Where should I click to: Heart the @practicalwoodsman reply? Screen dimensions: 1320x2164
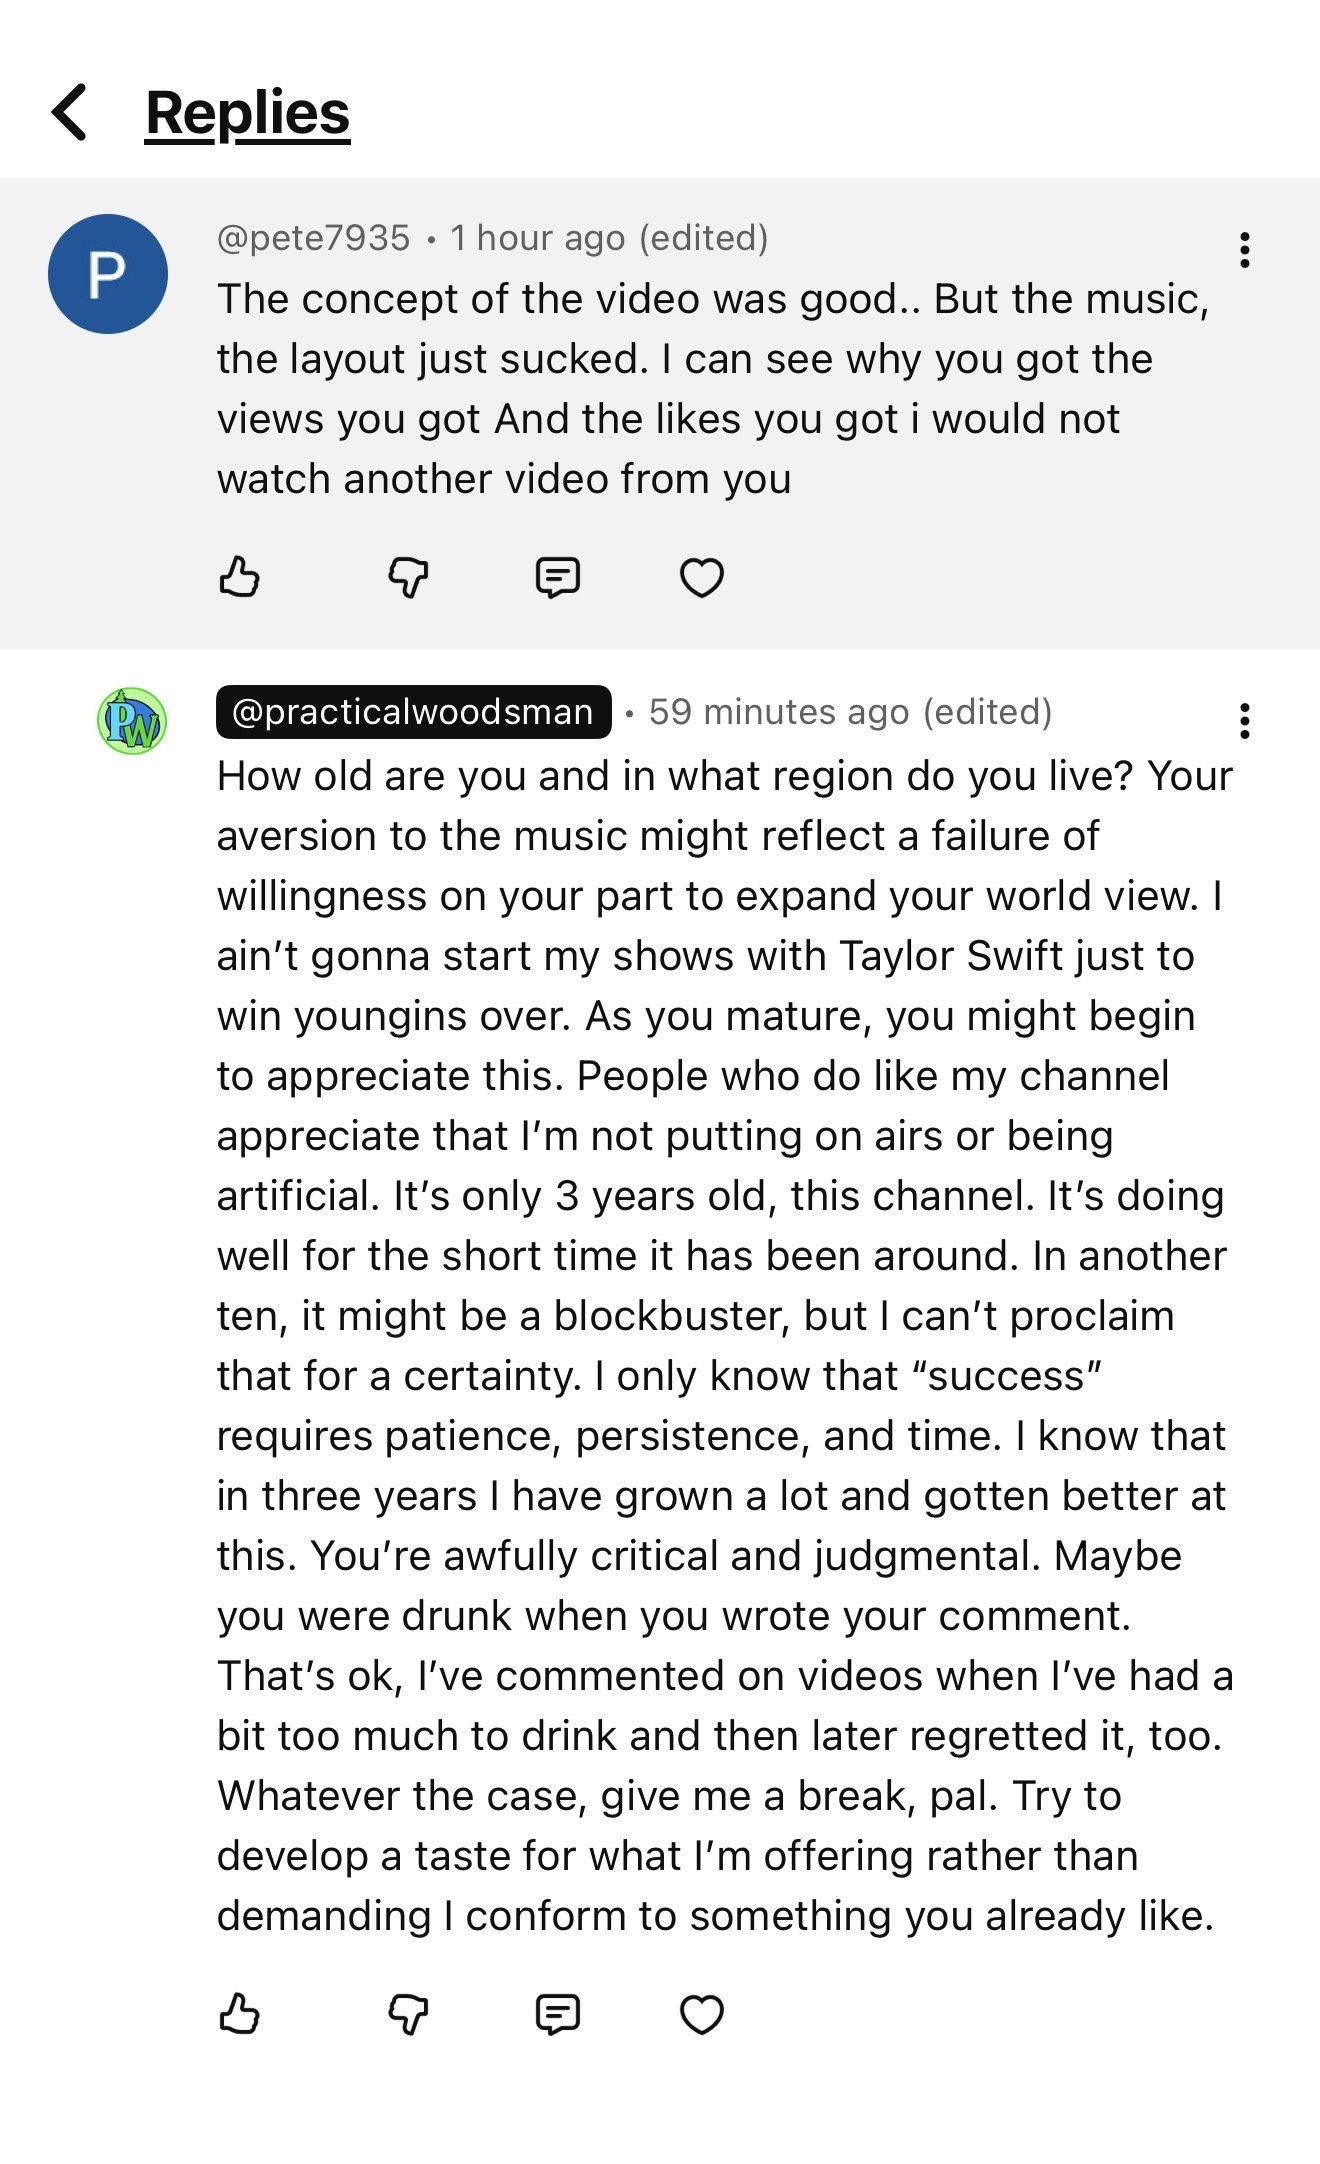(701, 2014)
